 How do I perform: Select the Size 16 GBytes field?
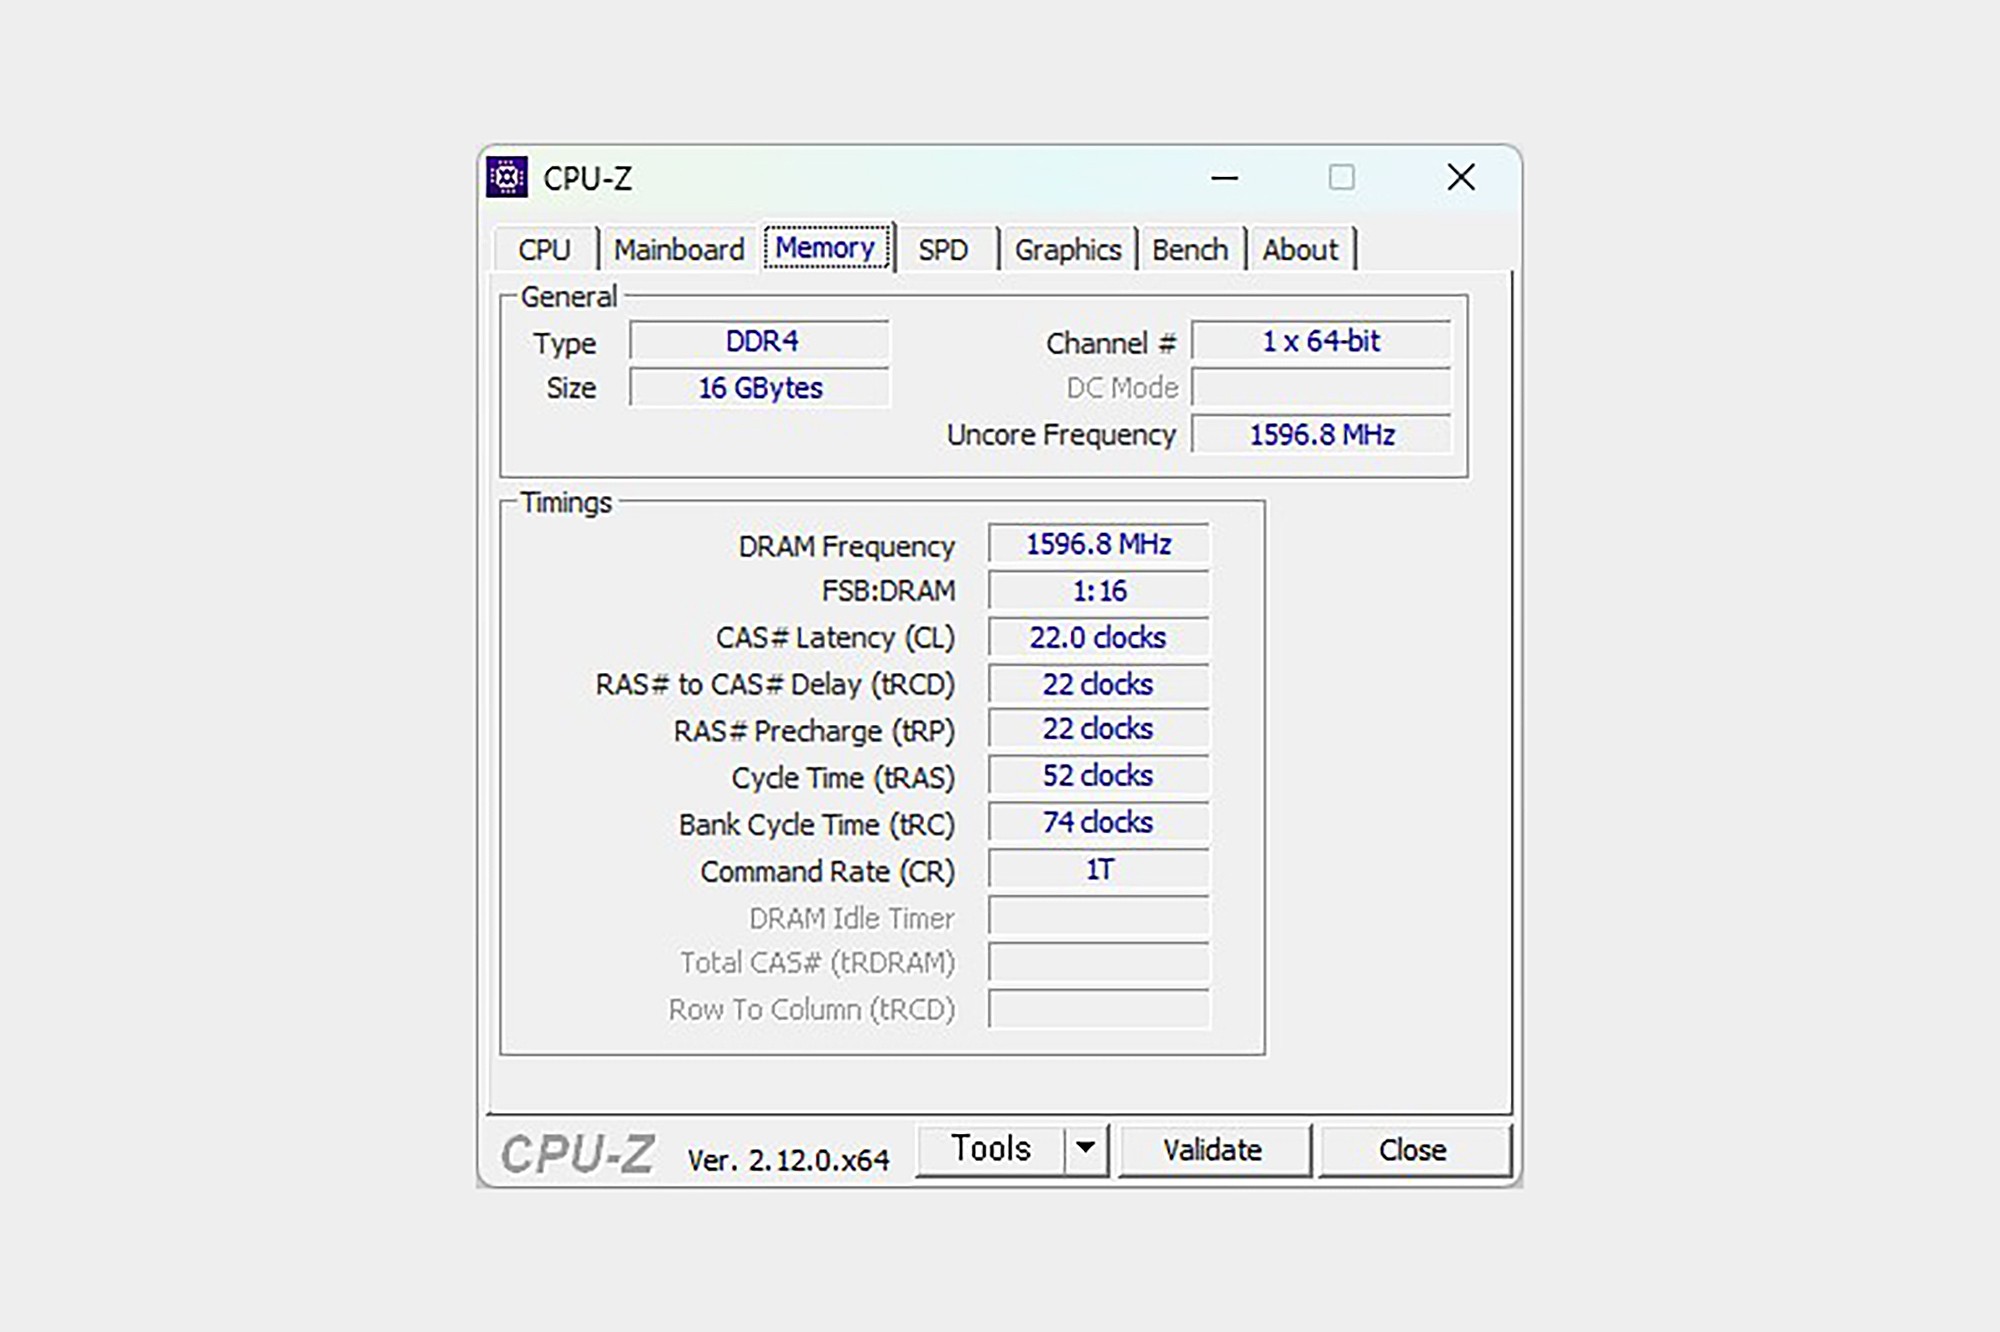(760, 388)
